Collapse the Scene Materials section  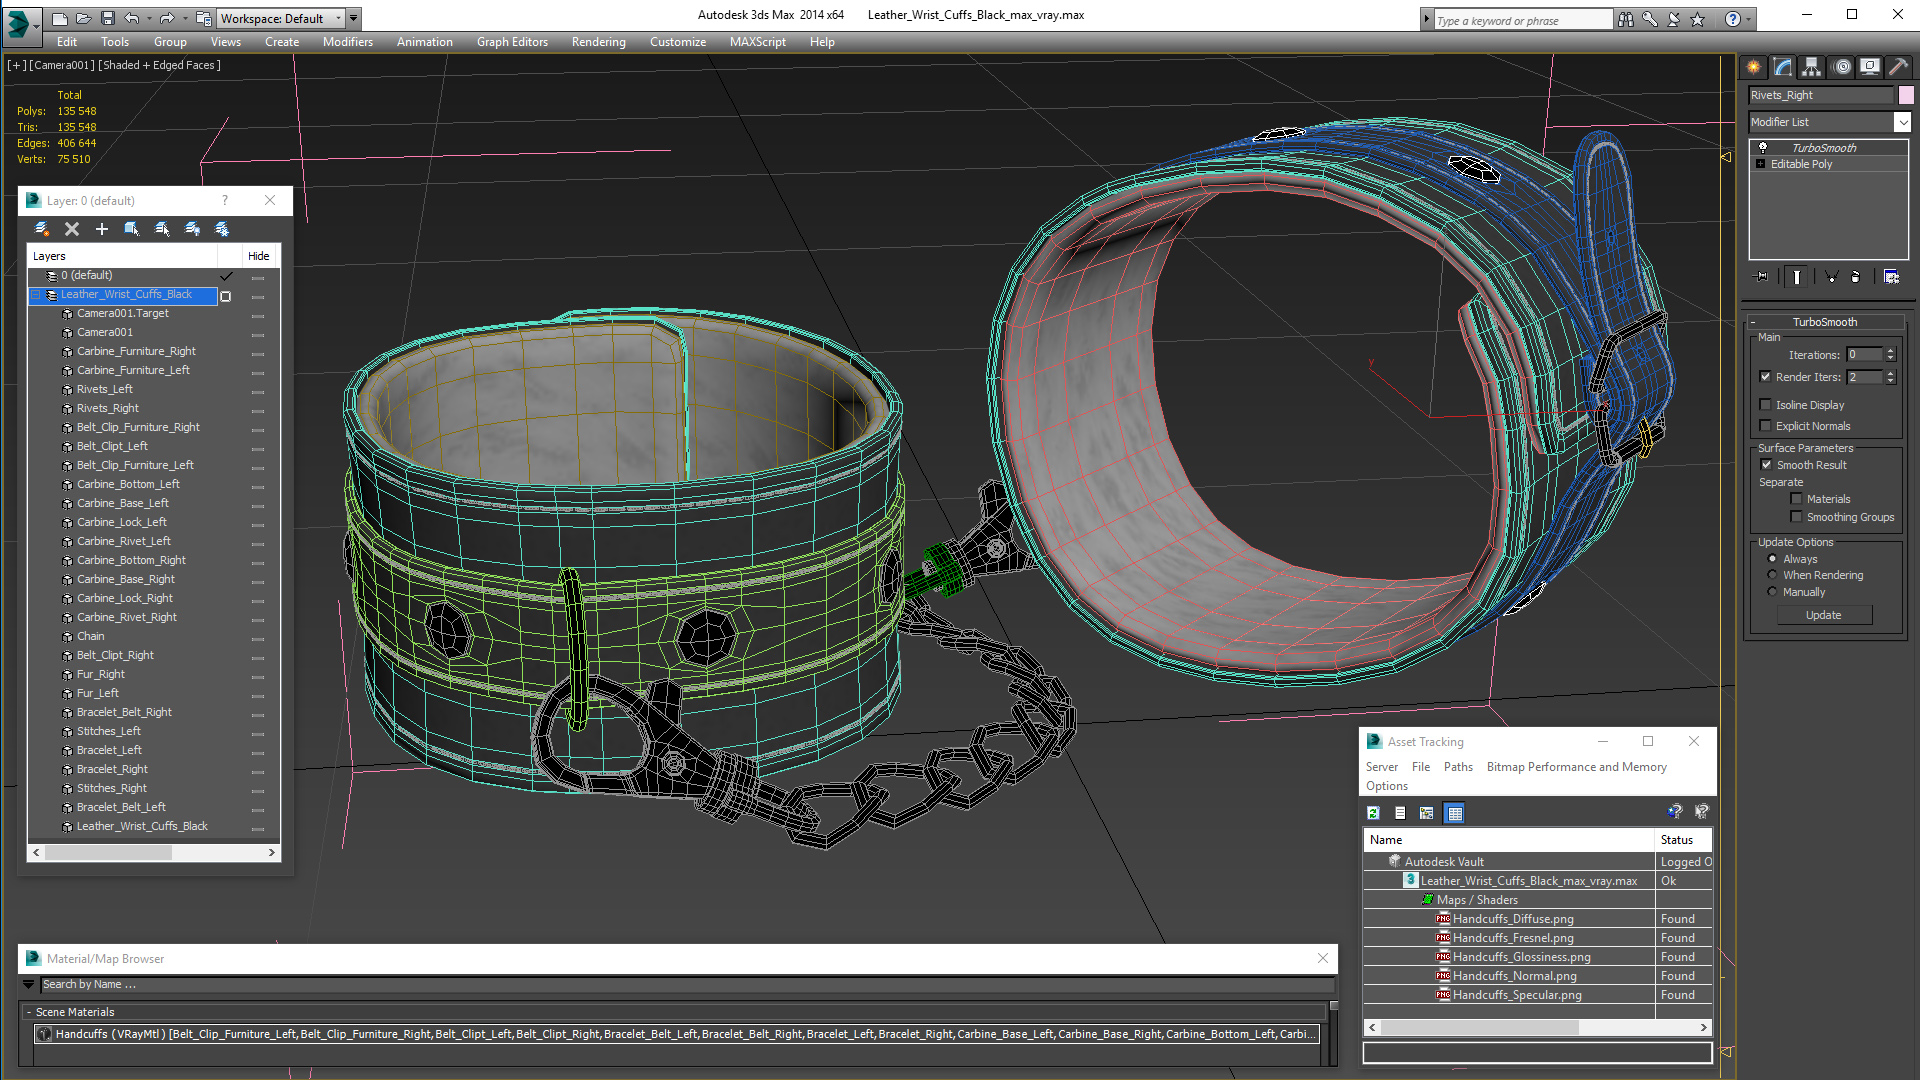point(29,1012)
